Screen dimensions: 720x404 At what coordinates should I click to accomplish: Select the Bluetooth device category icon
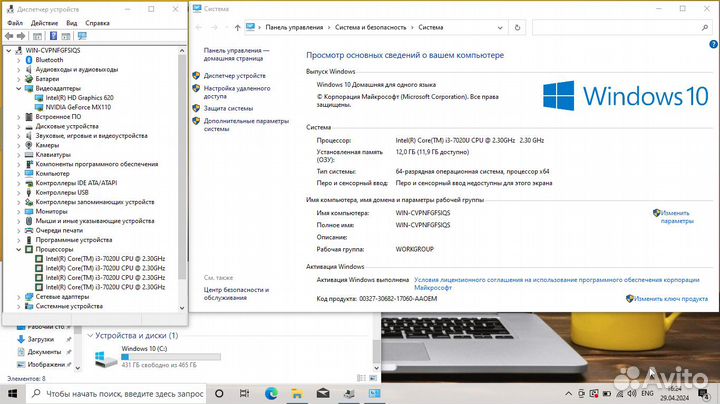pos(29,60)
